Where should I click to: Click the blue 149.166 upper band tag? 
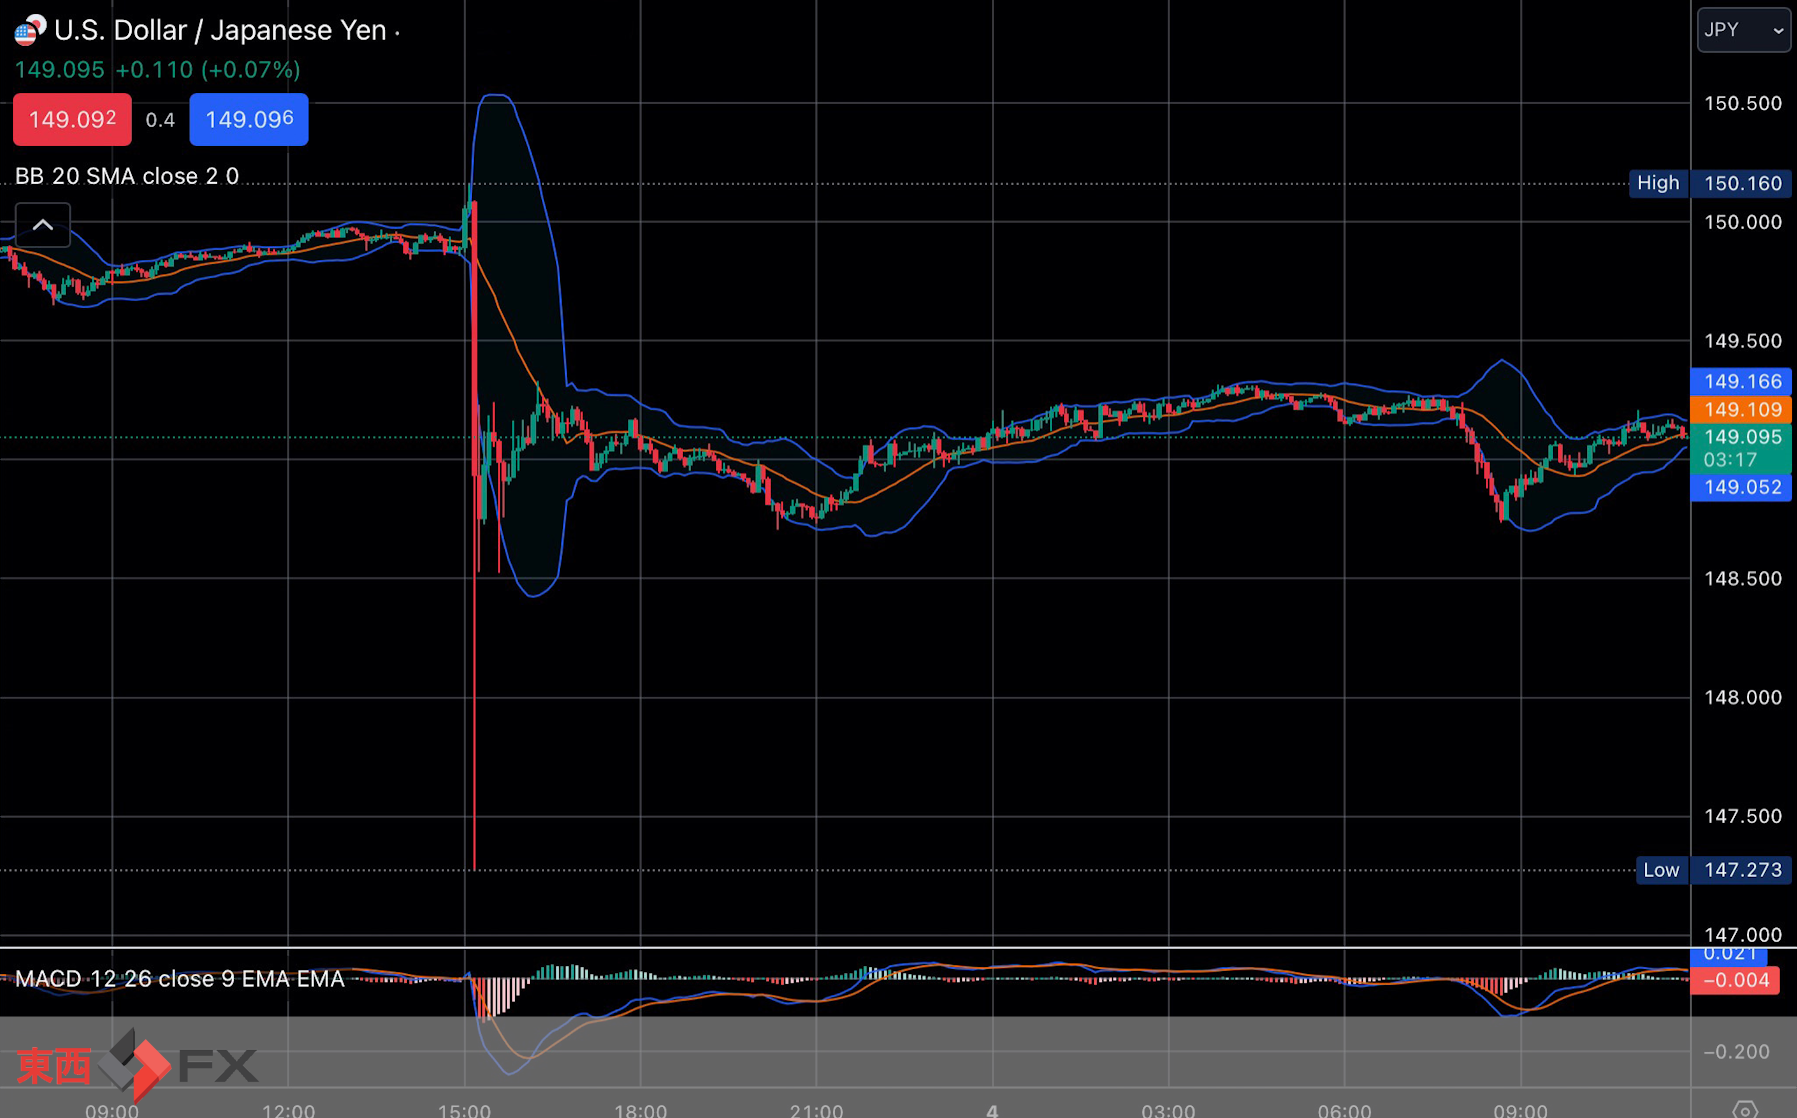click(1741, 381)
